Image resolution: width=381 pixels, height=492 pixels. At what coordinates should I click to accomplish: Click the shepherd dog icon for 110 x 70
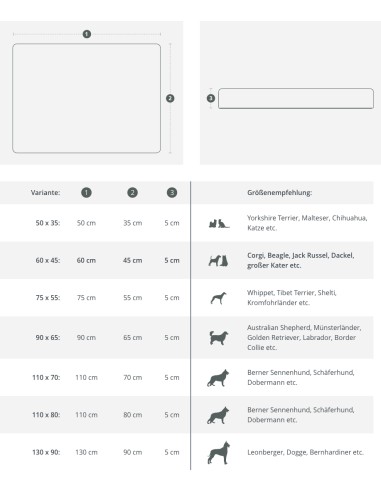coord(218,378)
